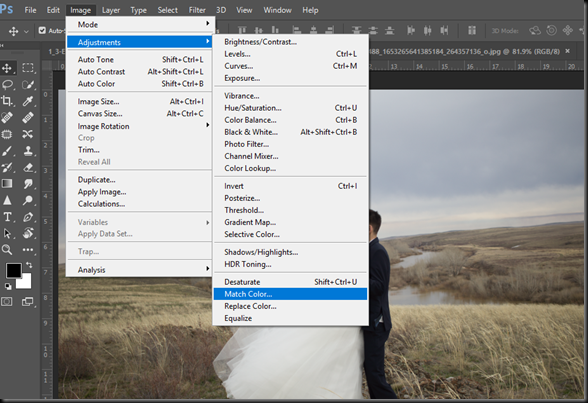Open the Window menu

pyautogui.click(x=278, y=10)
